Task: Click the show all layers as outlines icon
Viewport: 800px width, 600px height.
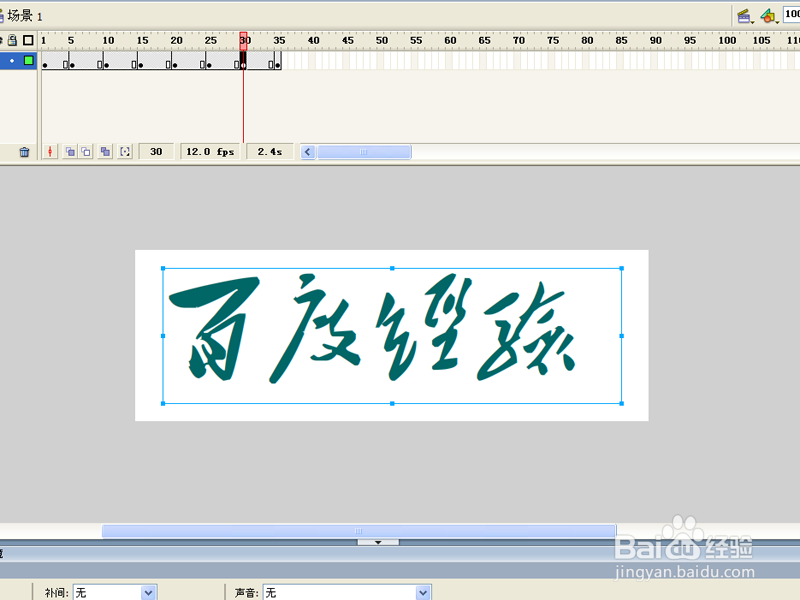Action: (29, 40)
